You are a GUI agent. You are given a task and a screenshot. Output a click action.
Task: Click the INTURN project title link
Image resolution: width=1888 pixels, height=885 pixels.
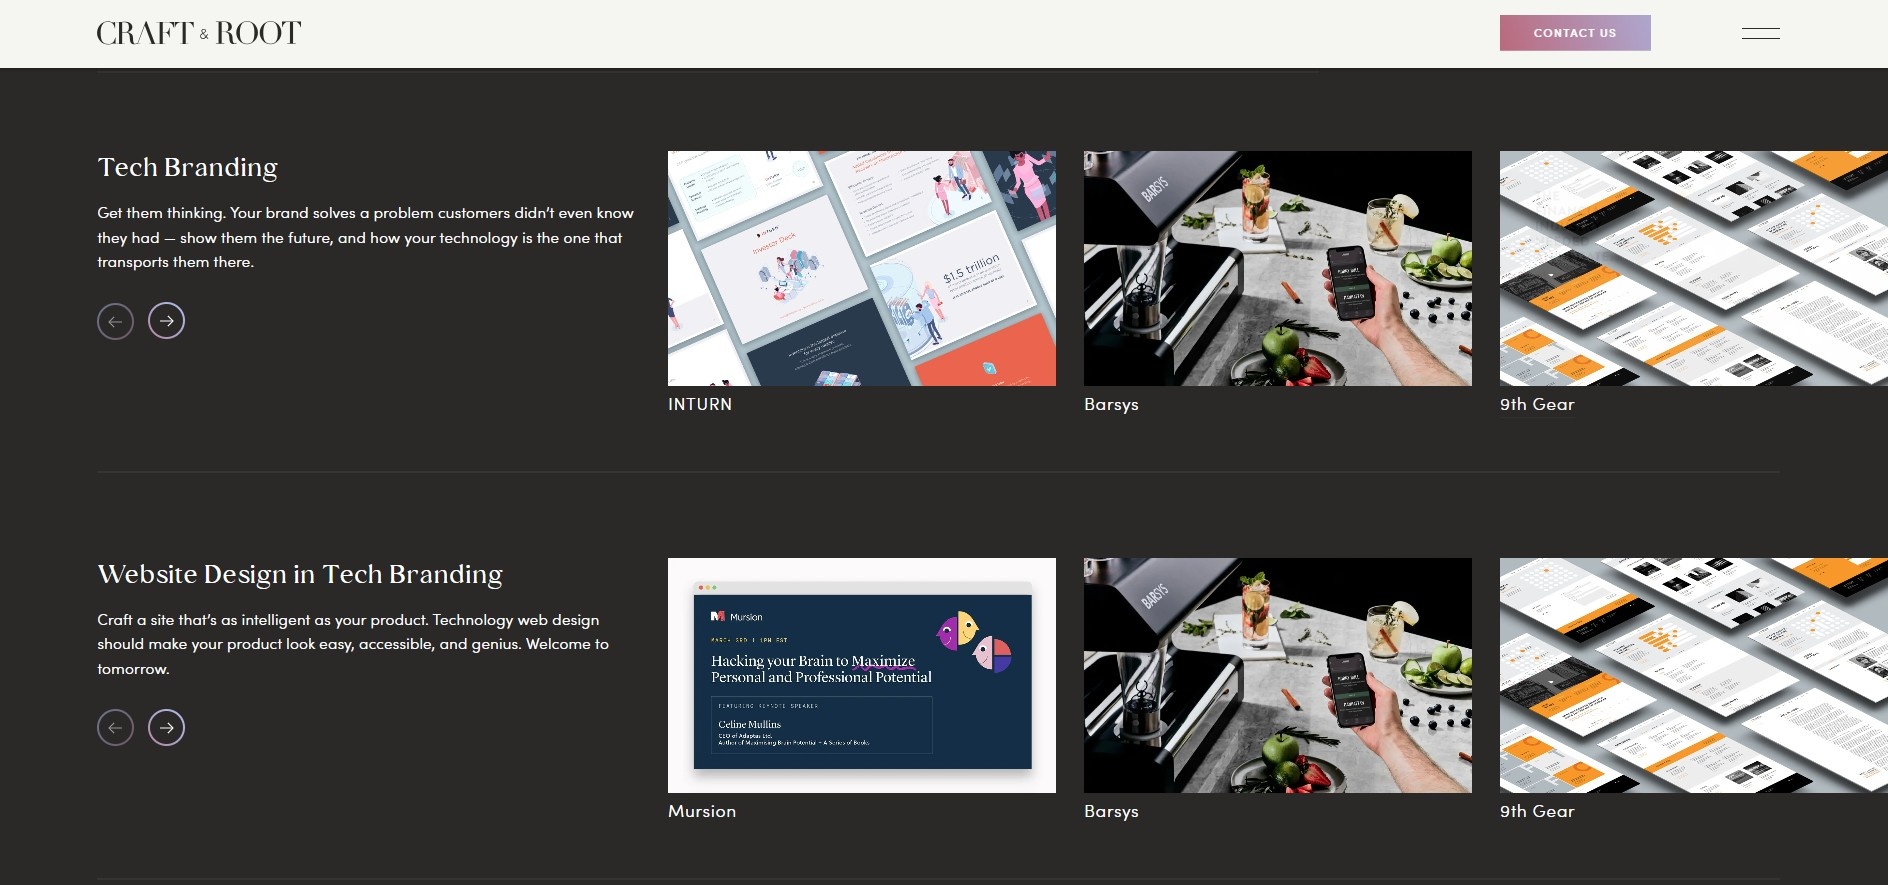click(700, 404)
